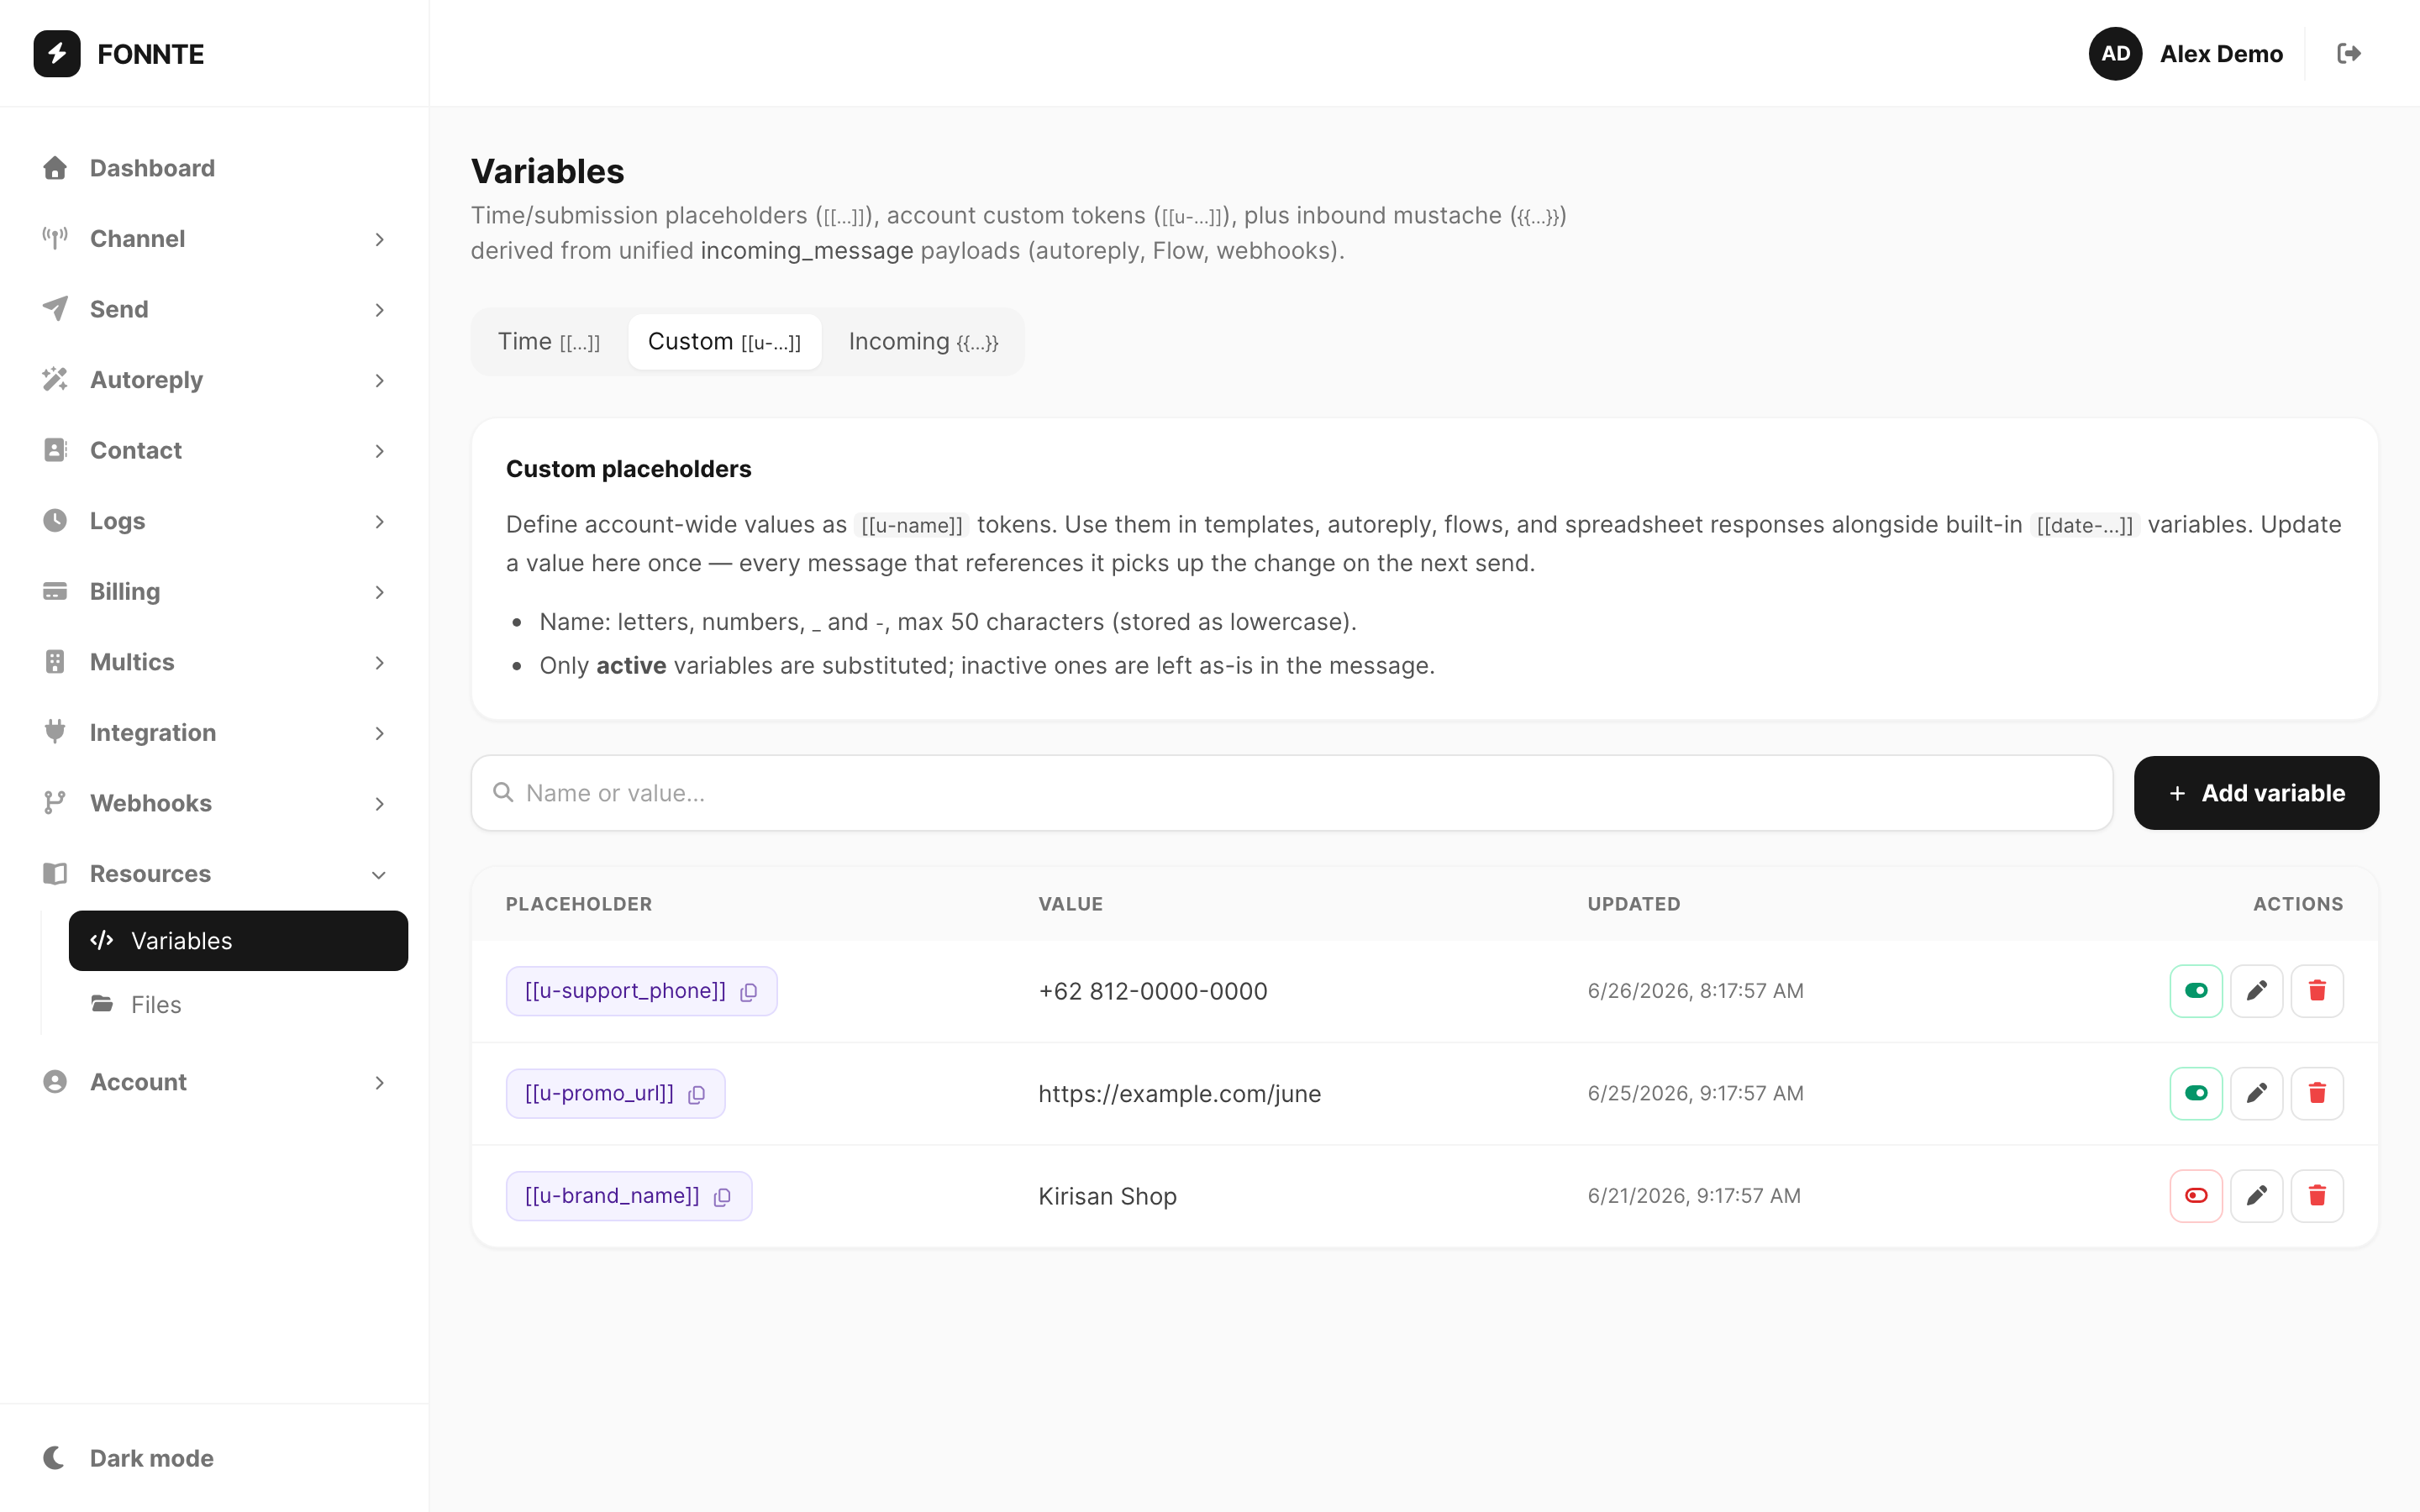This screenshot has width=2420, height=1512.
Task: Expand the Channel menu chevron
Action: (379, 239)
